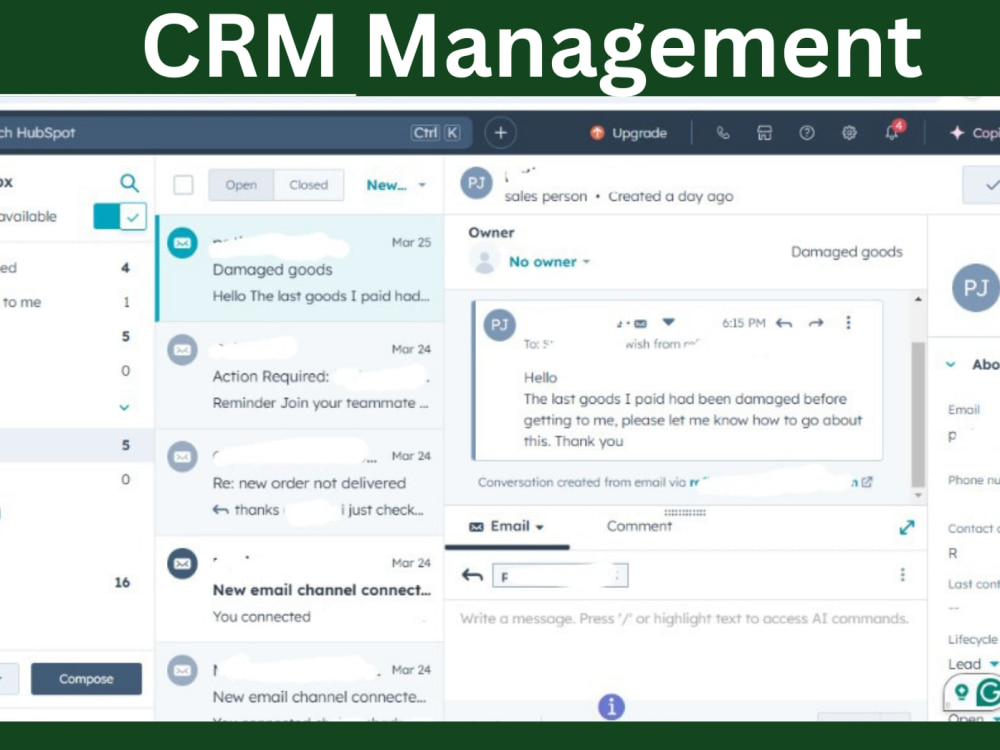Open the create new plus button
1000x750 pixels.
point(501,133)
